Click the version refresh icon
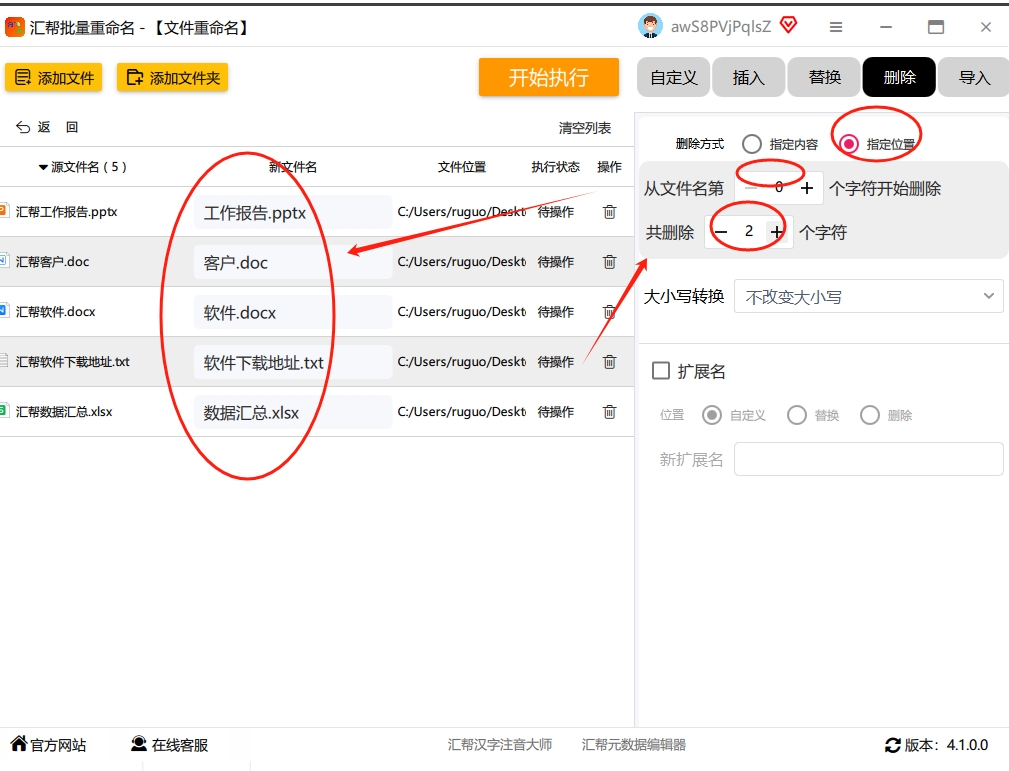 (x=893, y=745)
